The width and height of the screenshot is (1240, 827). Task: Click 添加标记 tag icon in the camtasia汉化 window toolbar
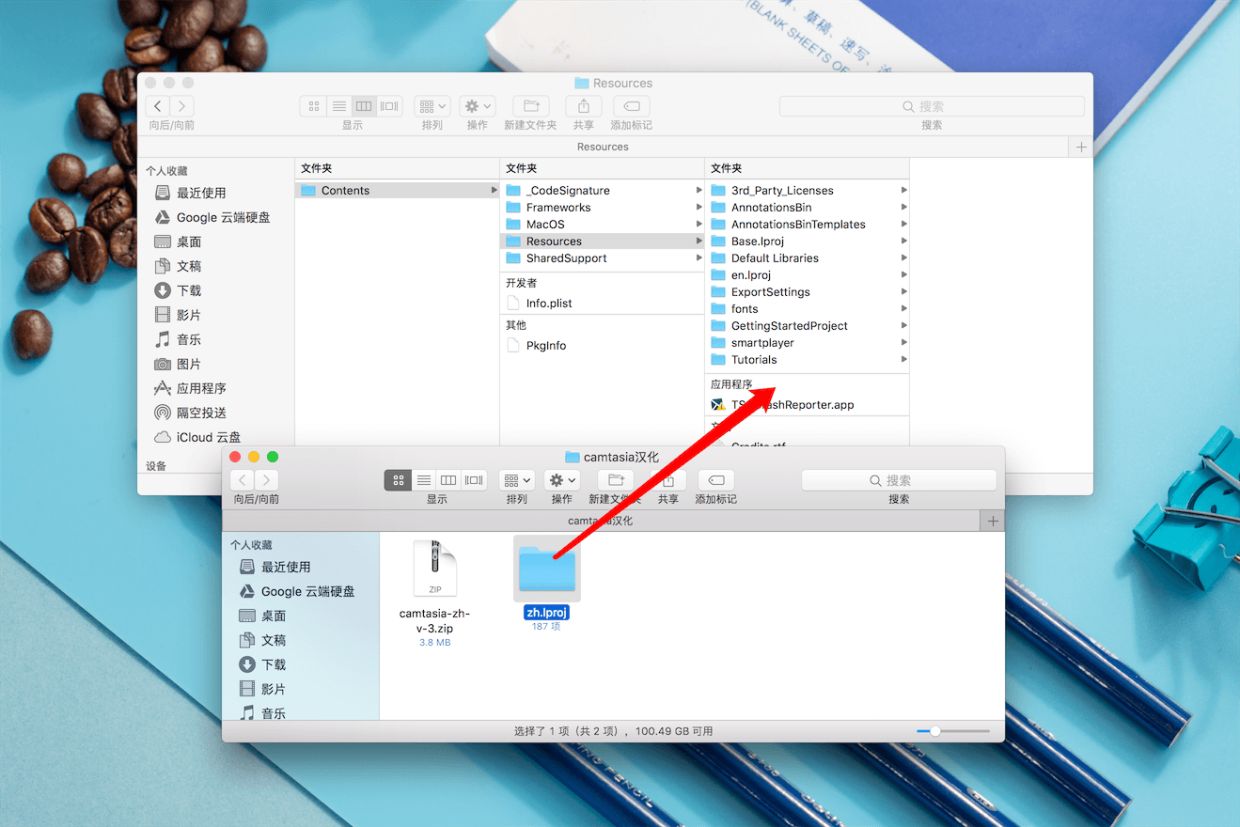point(716,480)
